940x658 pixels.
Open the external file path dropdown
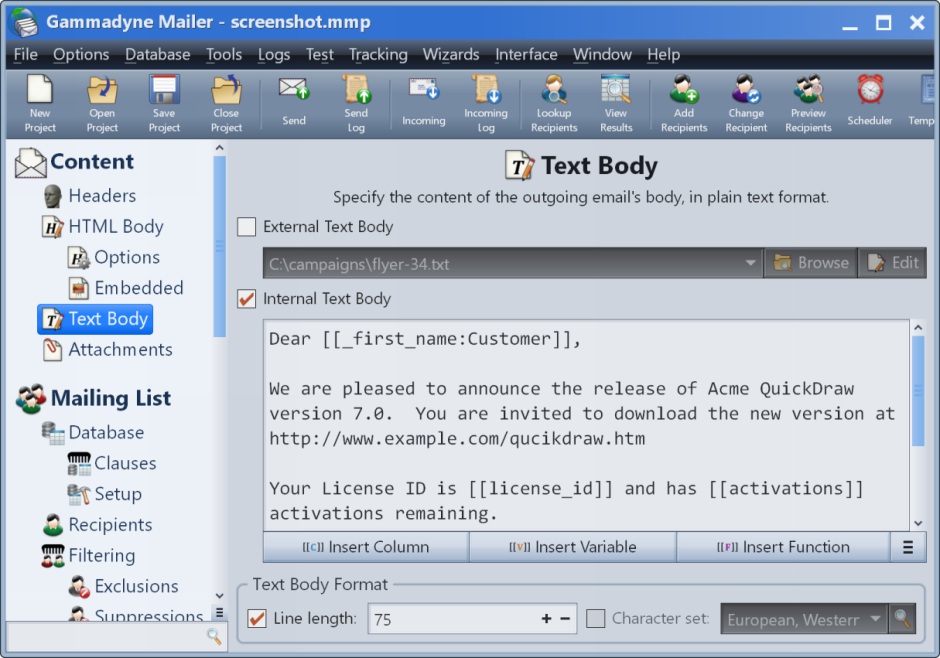pyautogui.click(x=750, y=264)
